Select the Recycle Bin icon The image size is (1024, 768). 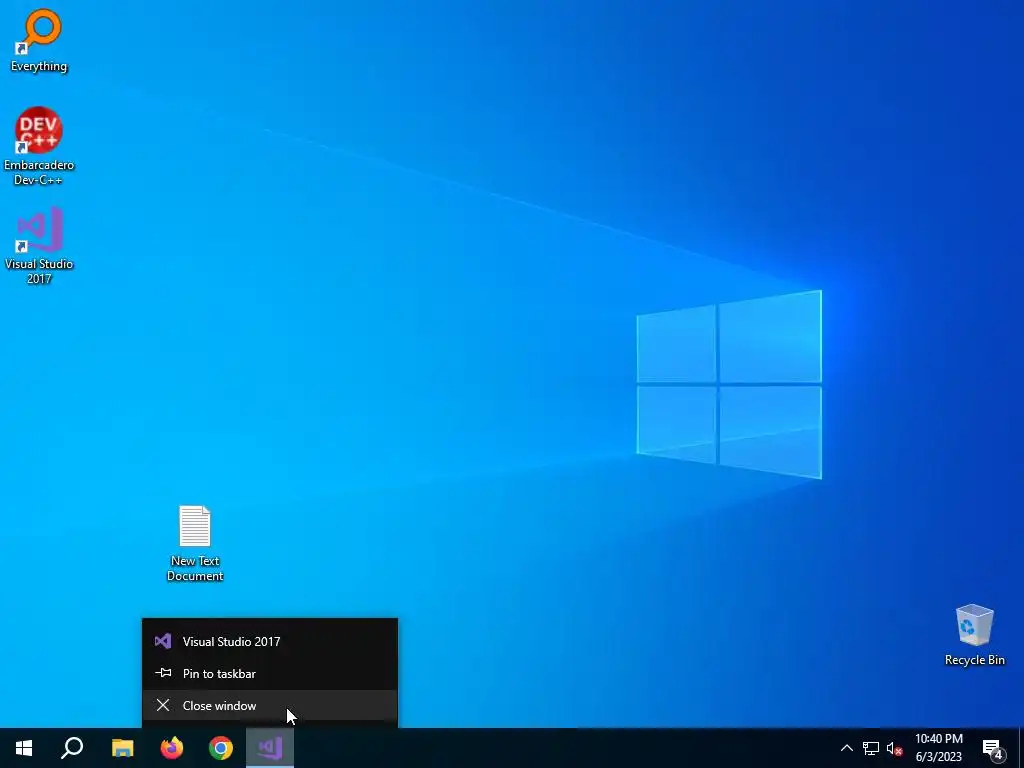974,635
